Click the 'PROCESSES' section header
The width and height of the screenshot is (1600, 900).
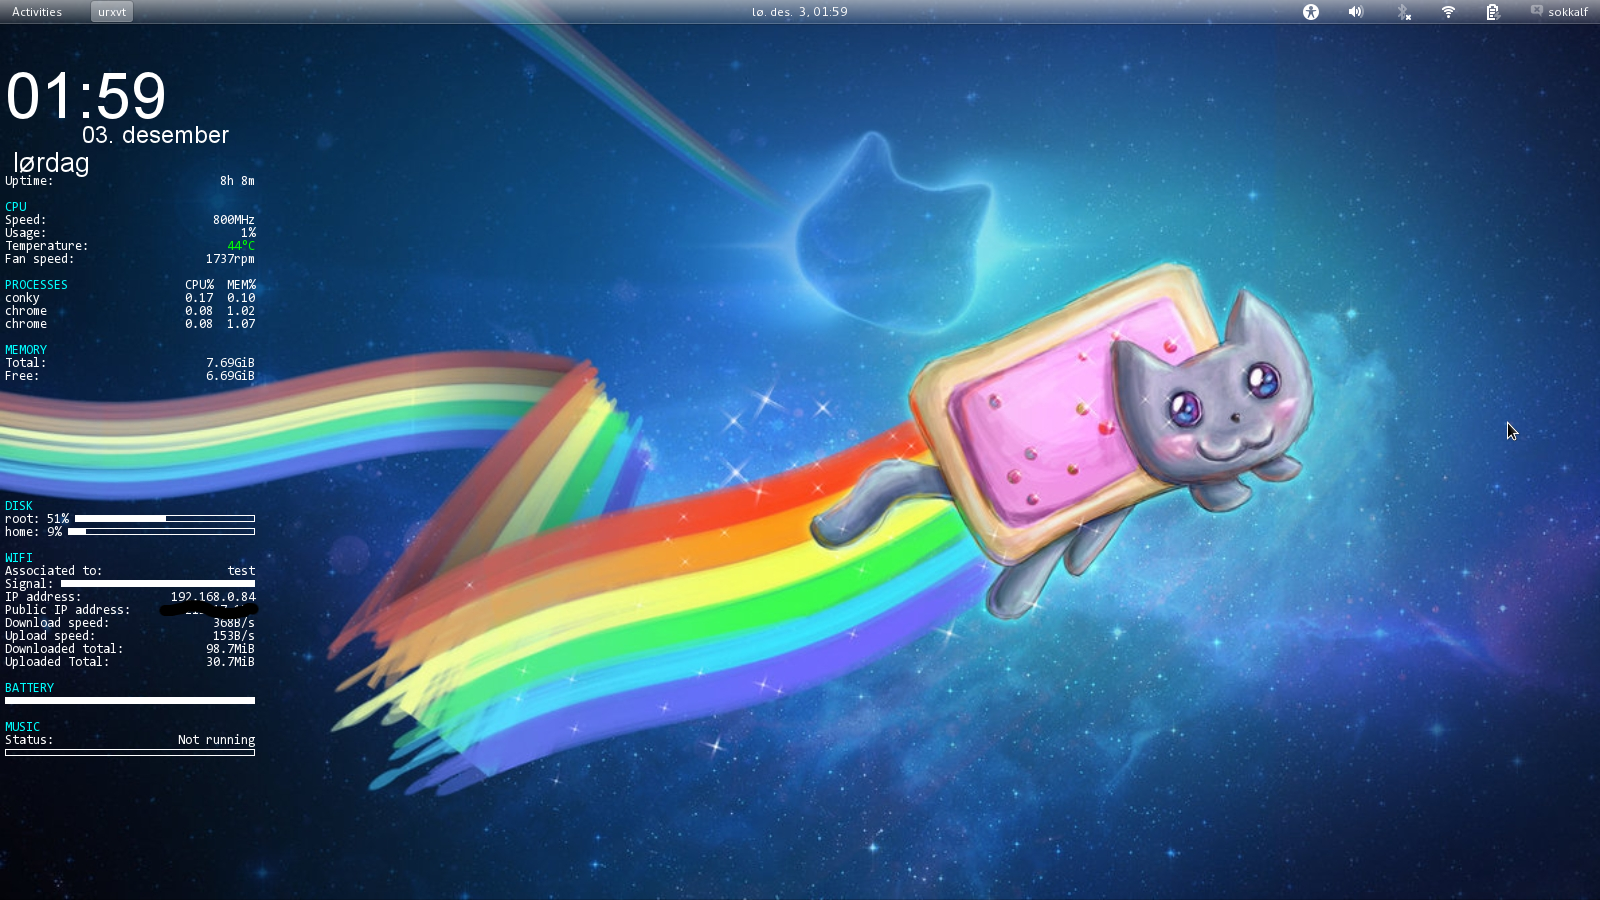(x=36, y=285)
